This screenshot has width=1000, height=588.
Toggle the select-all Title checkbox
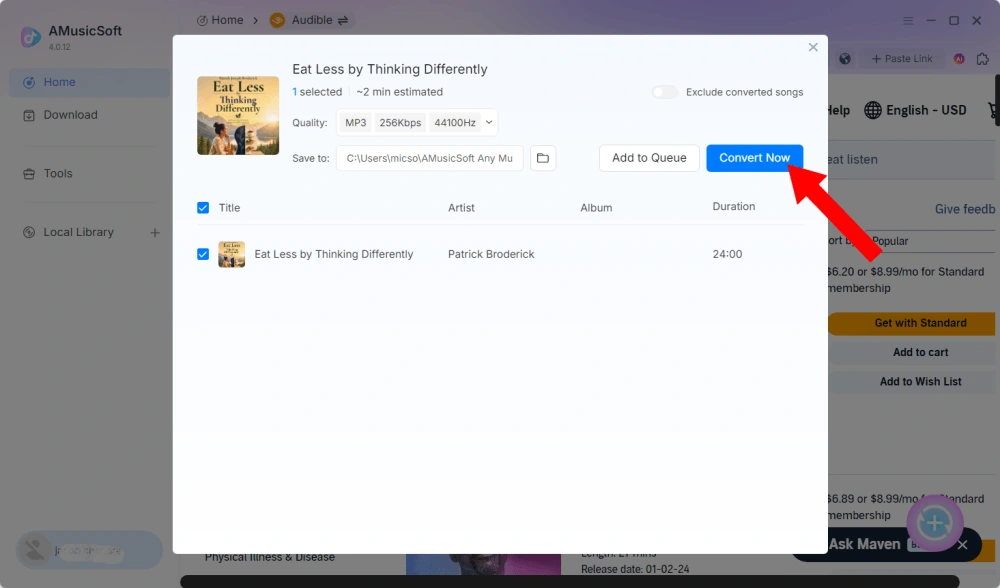tap(203, 208)
